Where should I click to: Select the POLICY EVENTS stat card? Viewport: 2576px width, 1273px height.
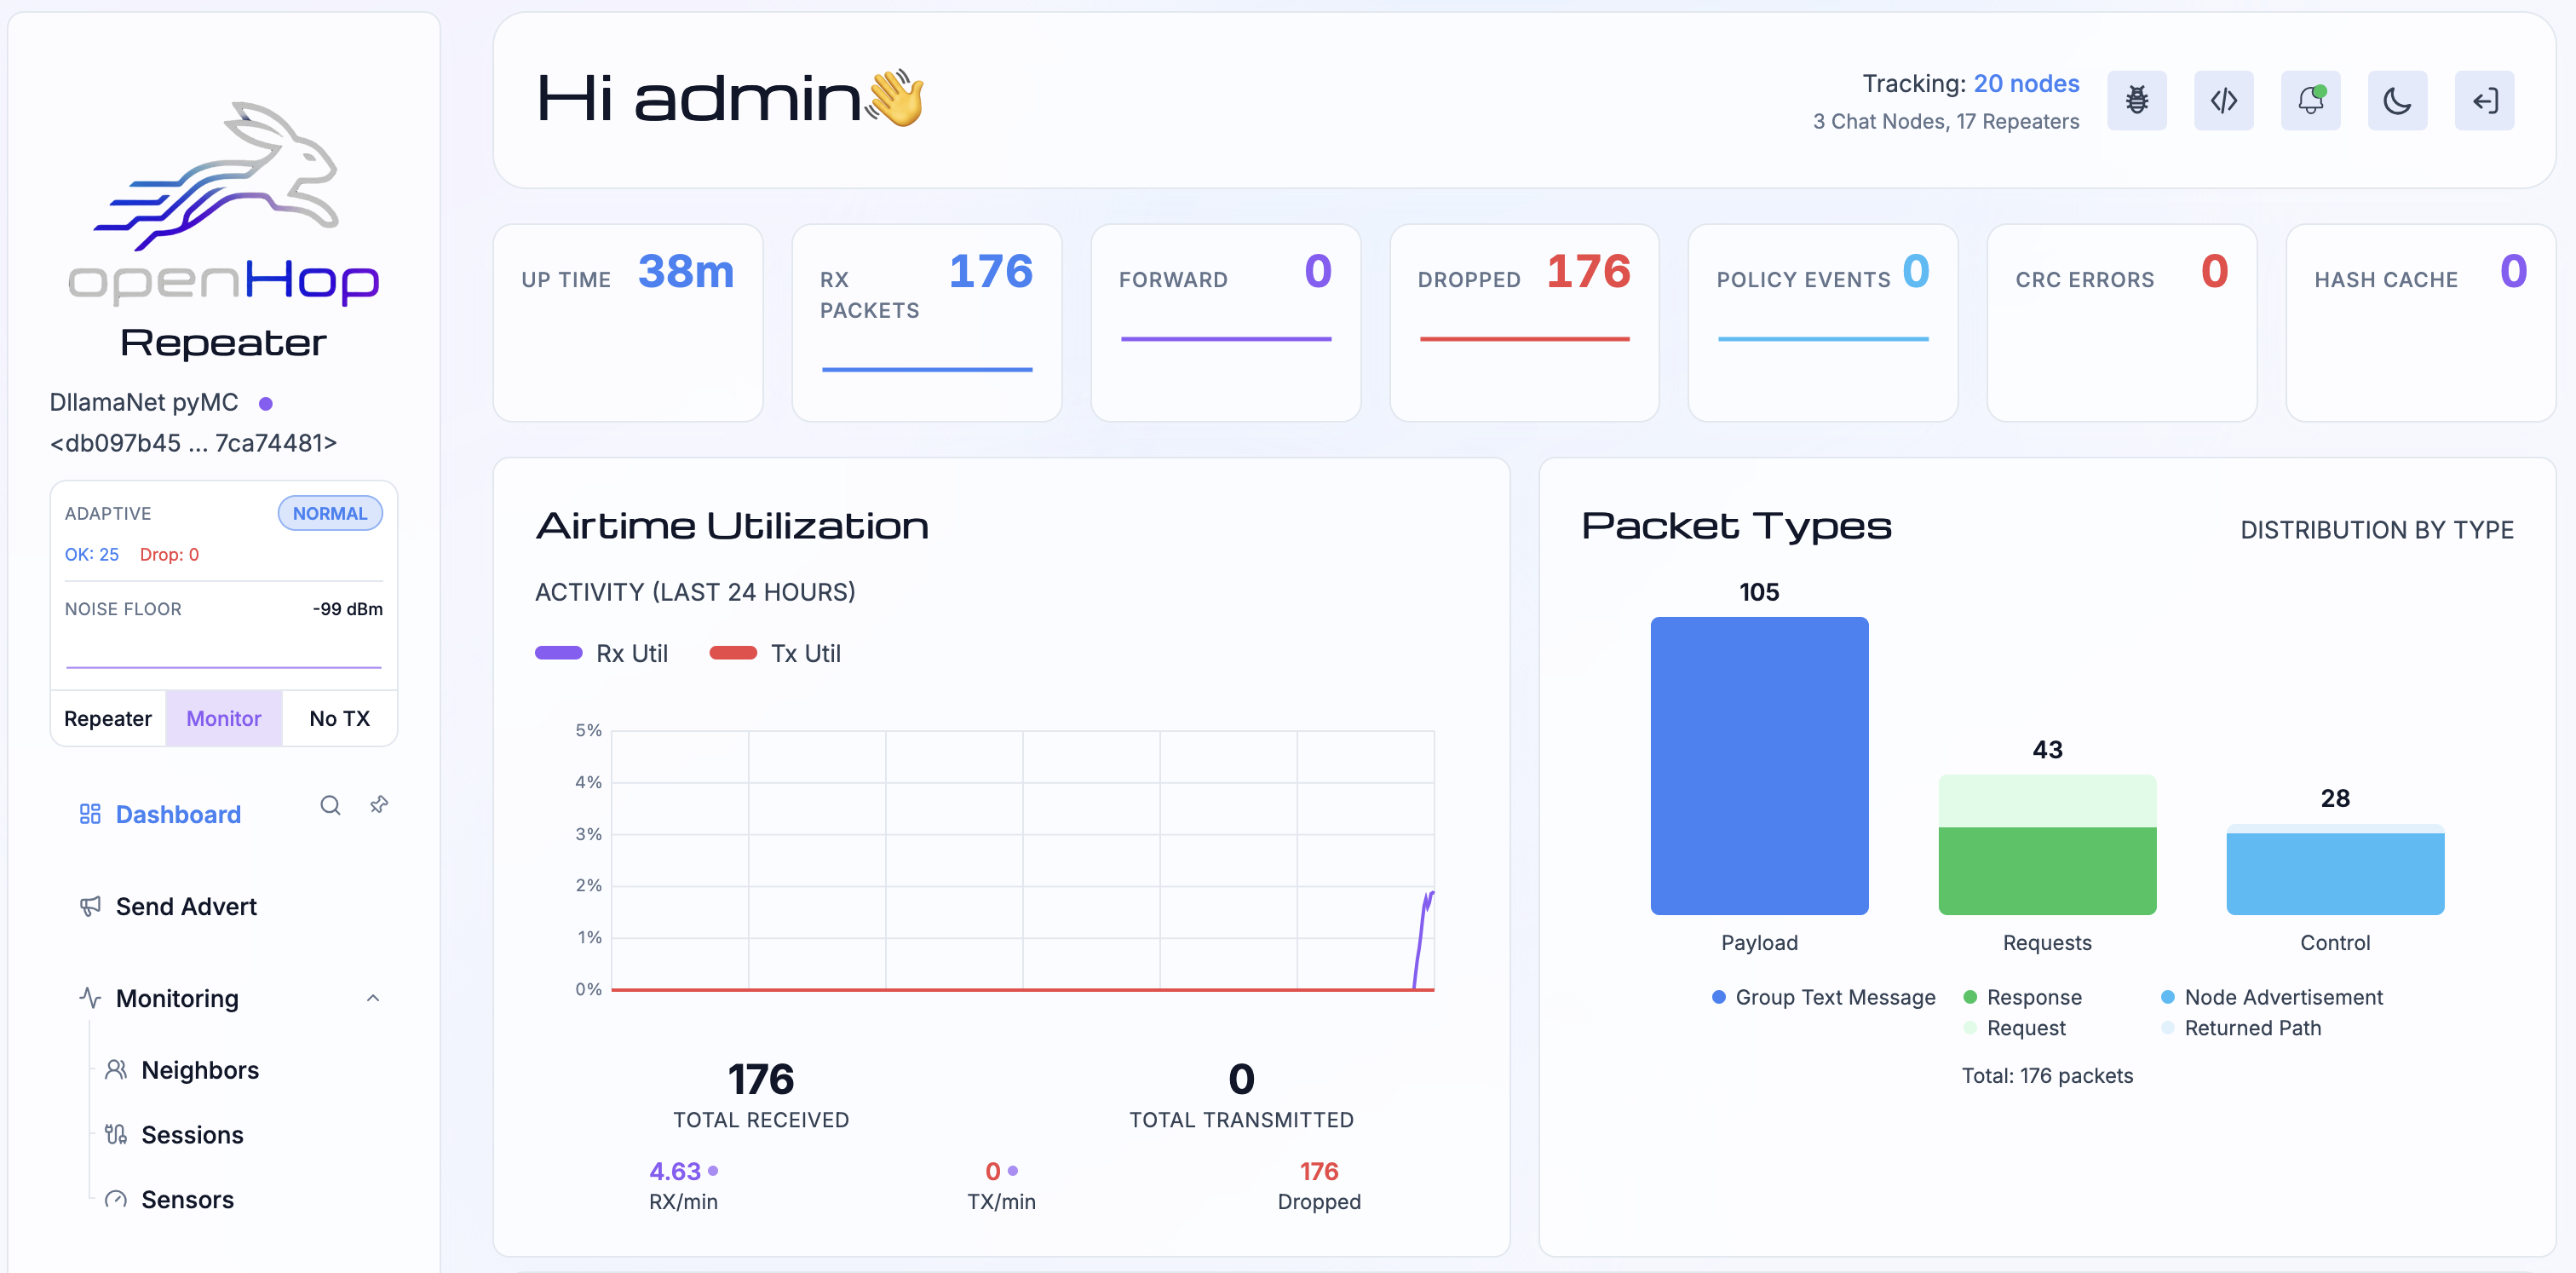coord(1823,322)
